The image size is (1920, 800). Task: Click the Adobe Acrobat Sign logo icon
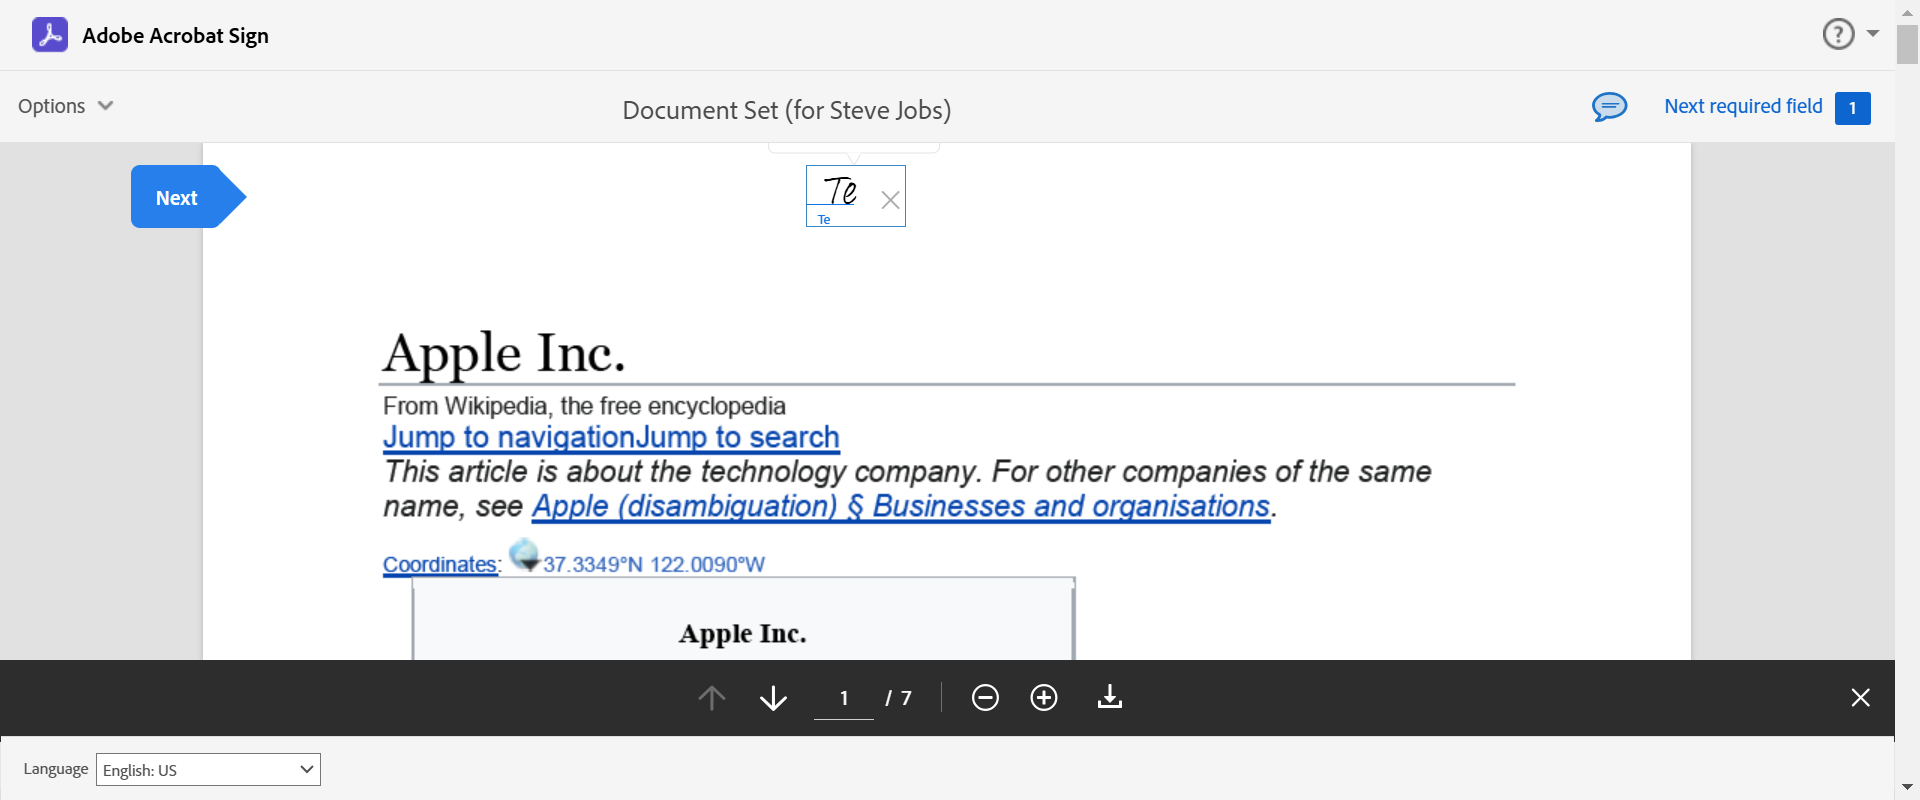pos(50,35)
